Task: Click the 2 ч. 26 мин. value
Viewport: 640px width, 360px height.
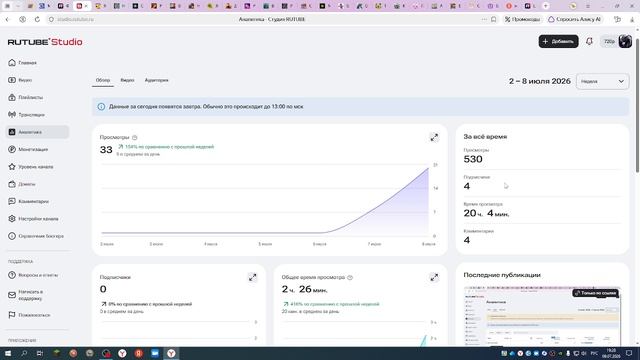Action: (304, 289)
